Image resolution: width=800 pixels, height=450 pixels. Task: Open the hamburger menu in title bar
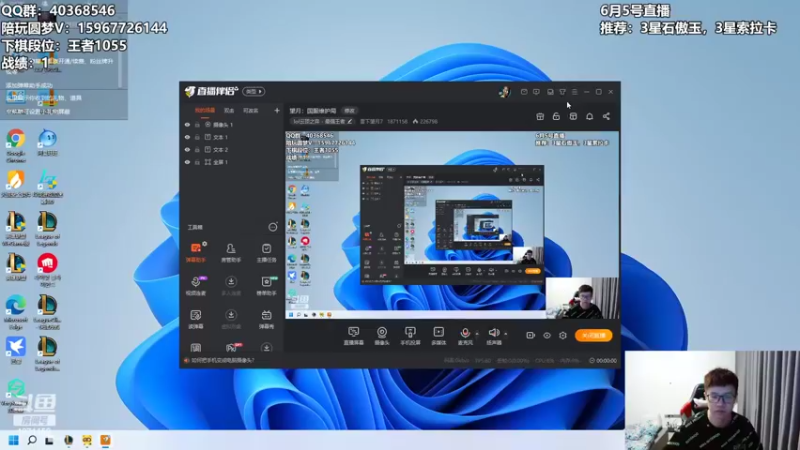574,92
